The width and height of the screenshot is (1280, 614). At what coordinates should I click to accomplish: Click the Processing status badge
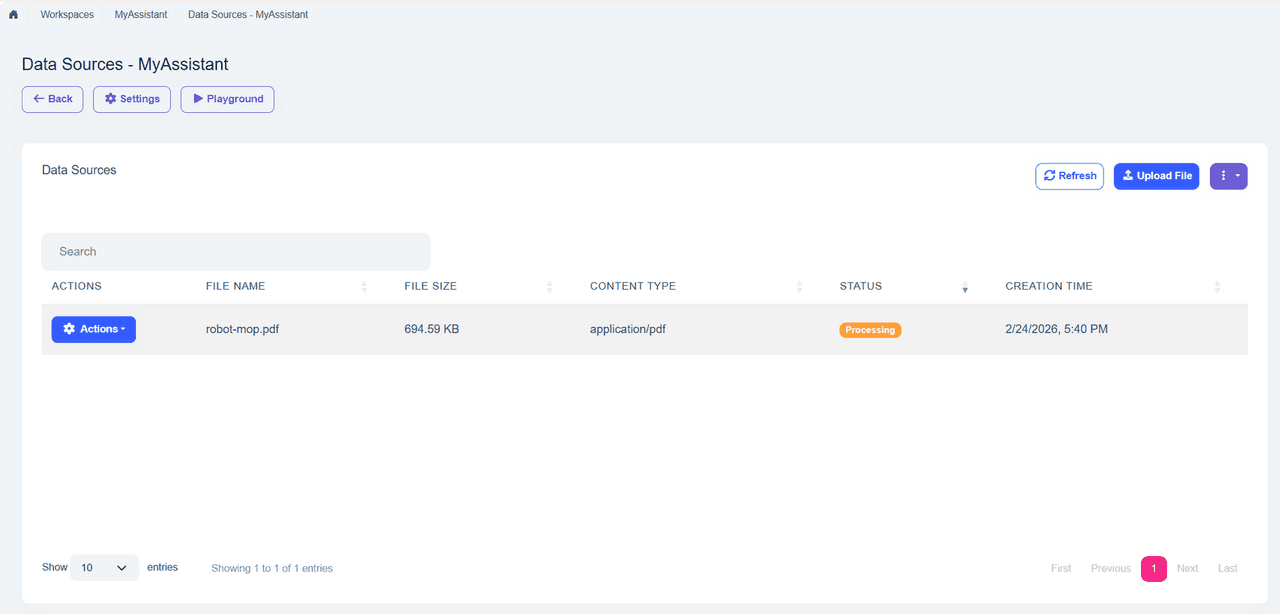click(x=870, y=330)
